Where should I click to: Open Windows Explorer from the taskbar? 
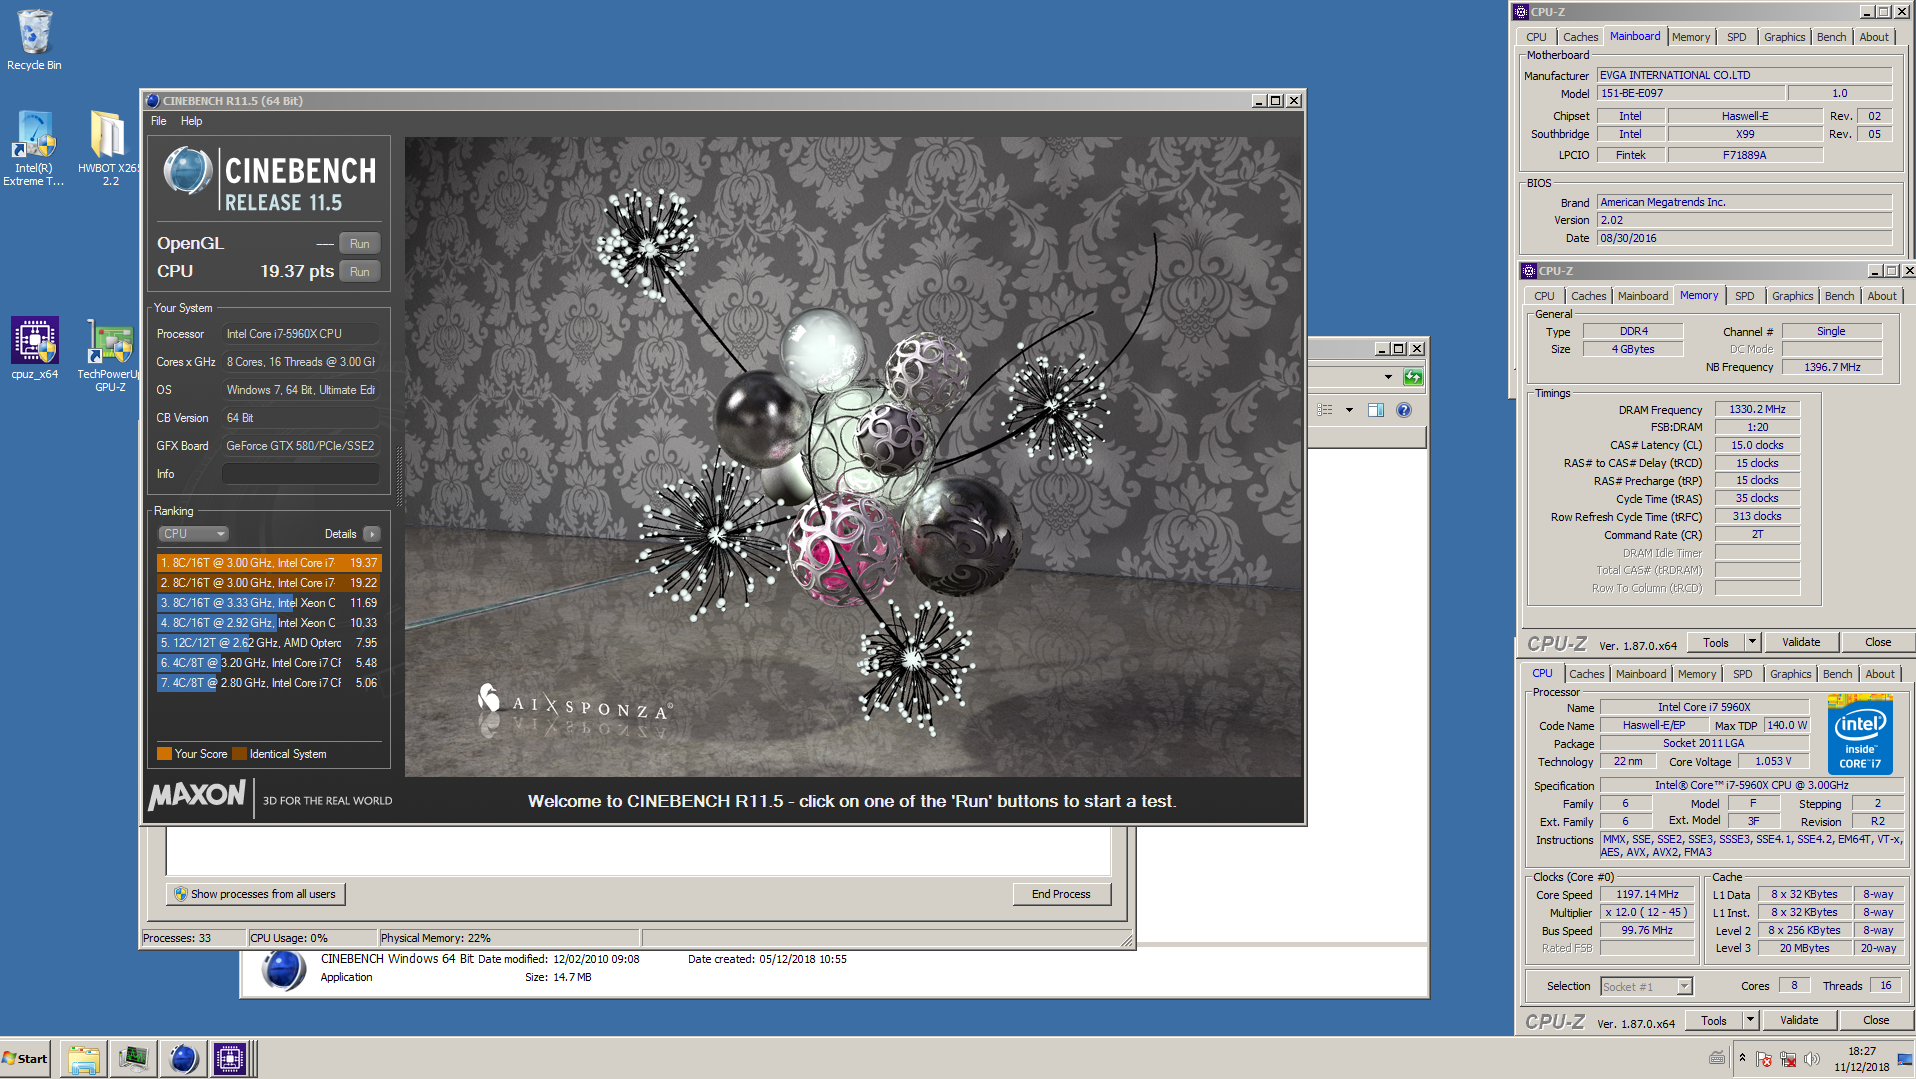[84, 1059]
